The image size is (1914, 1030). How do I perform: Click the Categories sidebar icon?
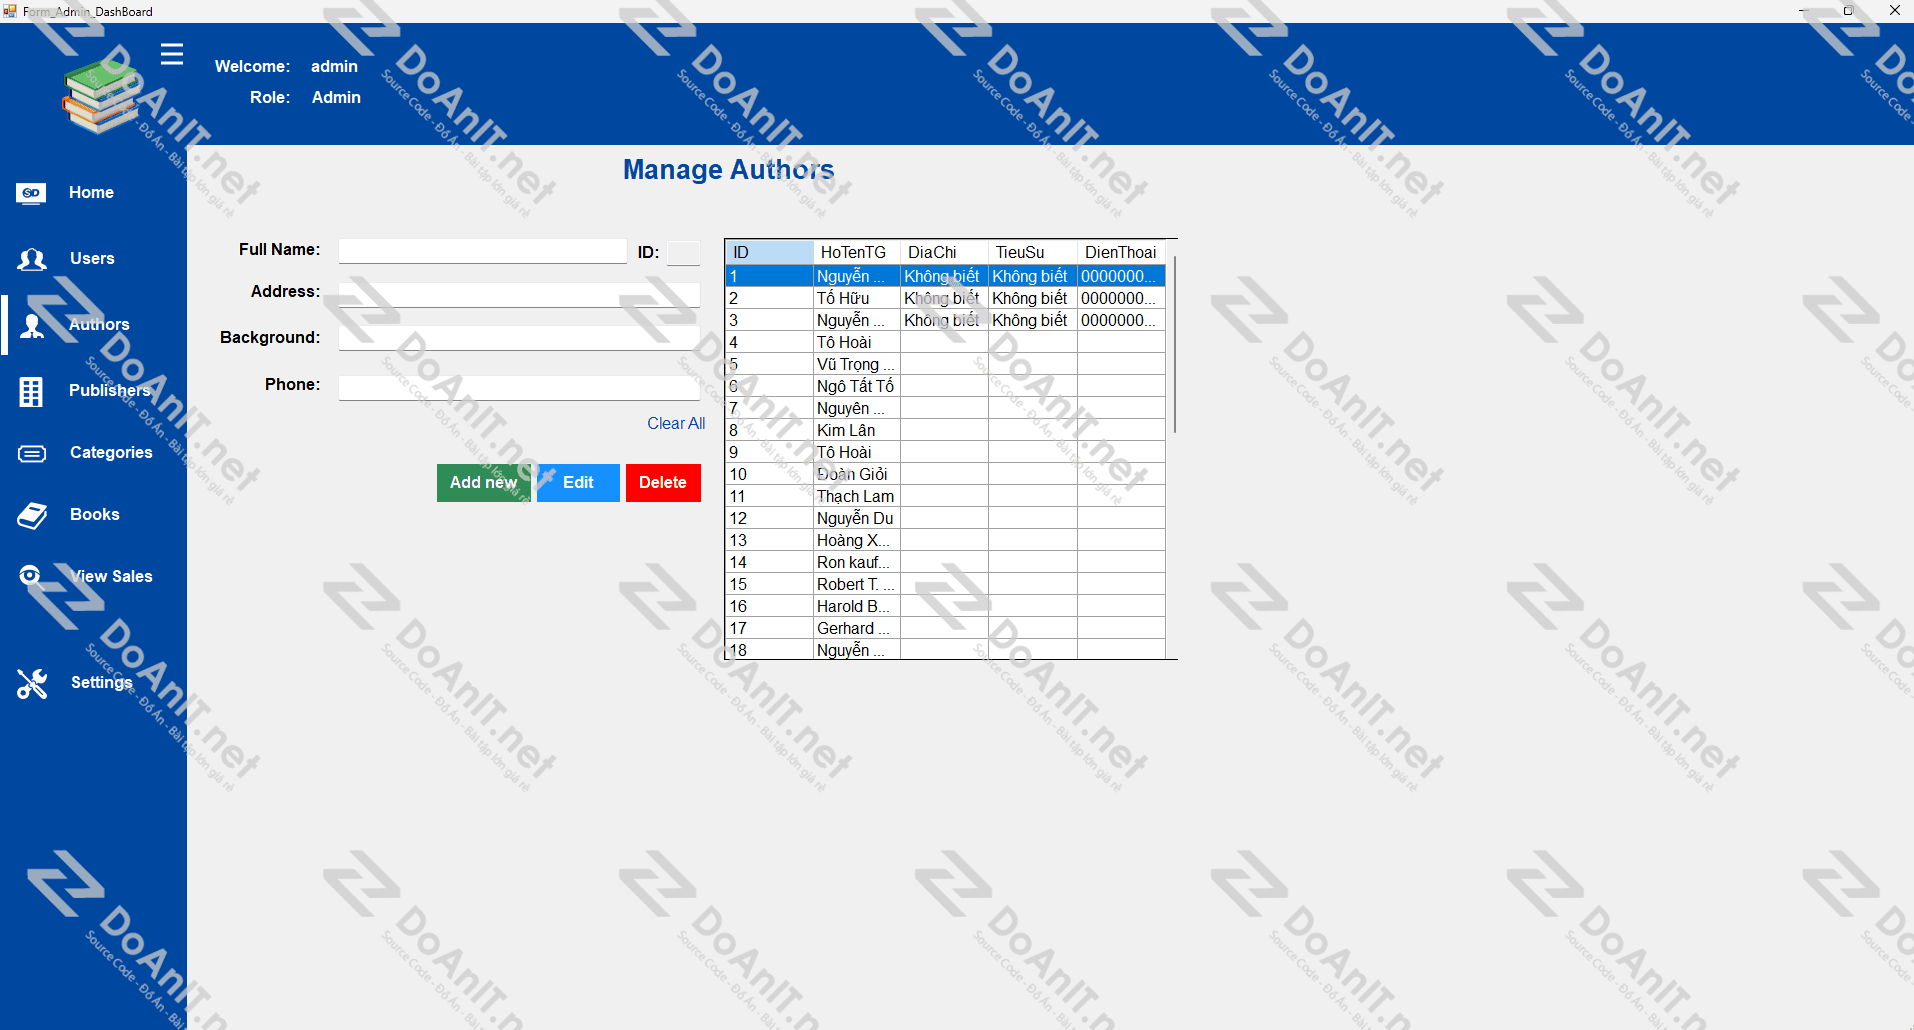point(32,453)
